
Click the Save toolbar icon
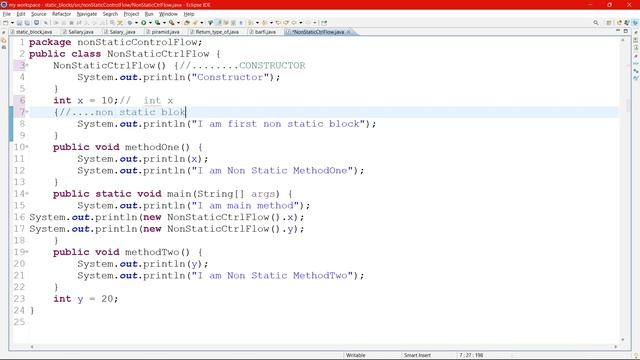click(x=19, y=23)
